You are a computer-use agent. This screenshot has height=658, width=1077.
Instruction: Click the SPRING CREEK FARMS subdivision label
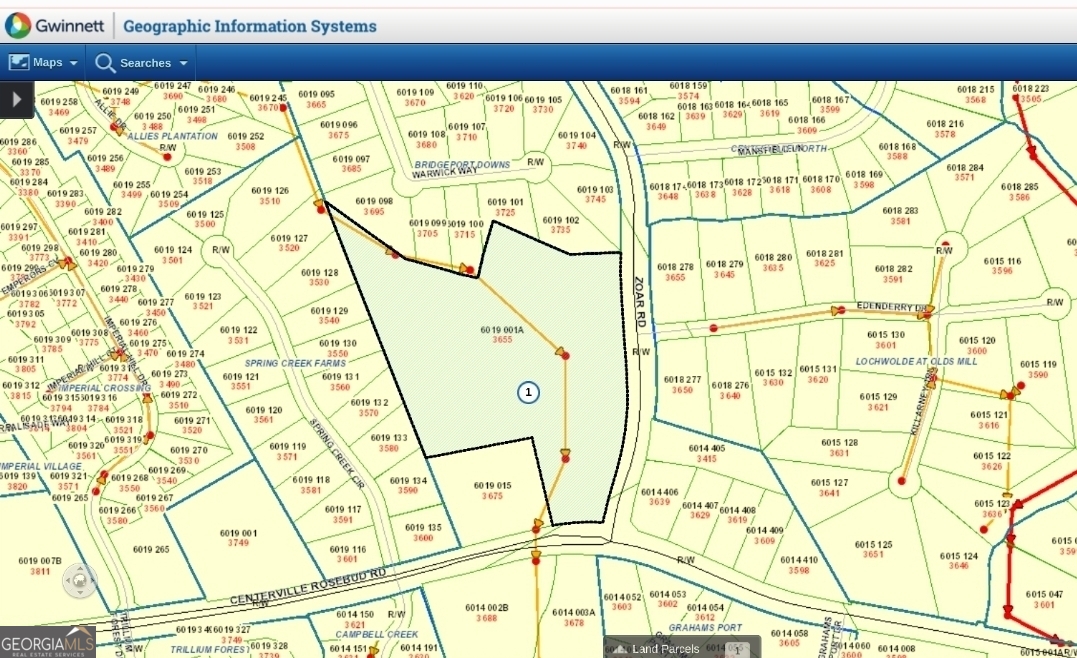tap(295, 363)
